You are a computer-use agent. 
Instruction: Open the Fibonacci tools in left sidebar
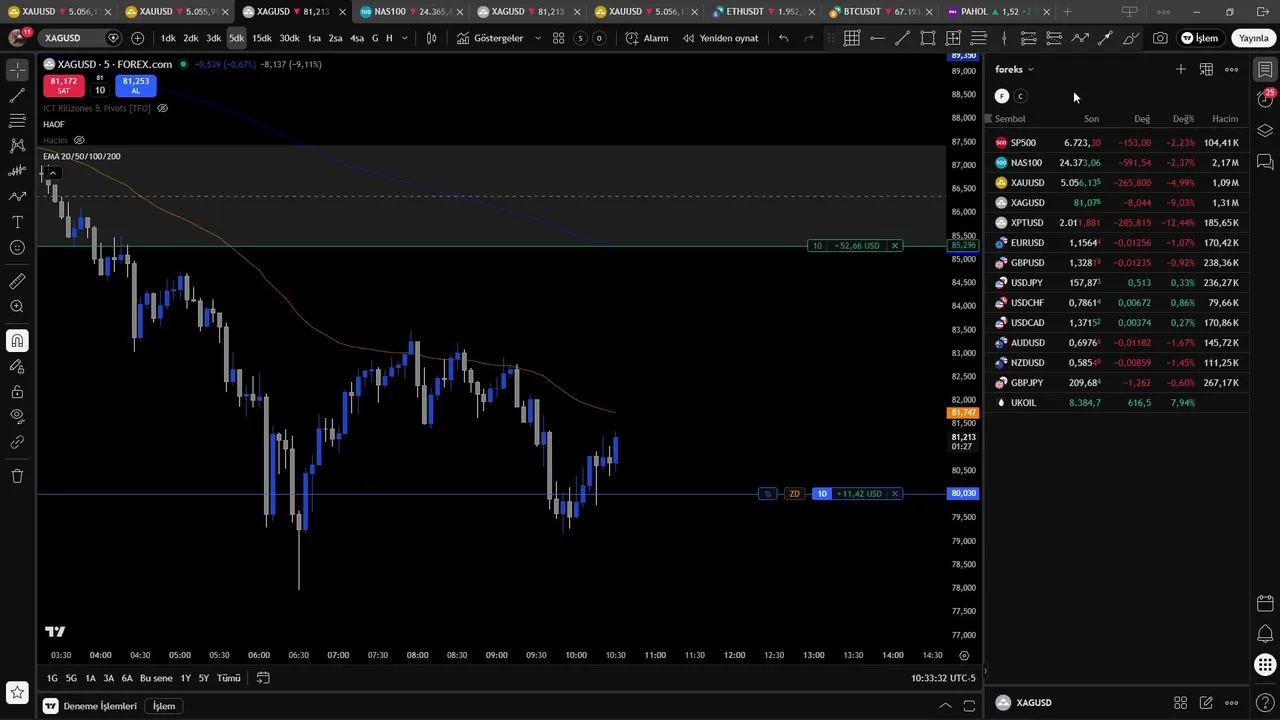pyautogui.click(x=17, y=121)
